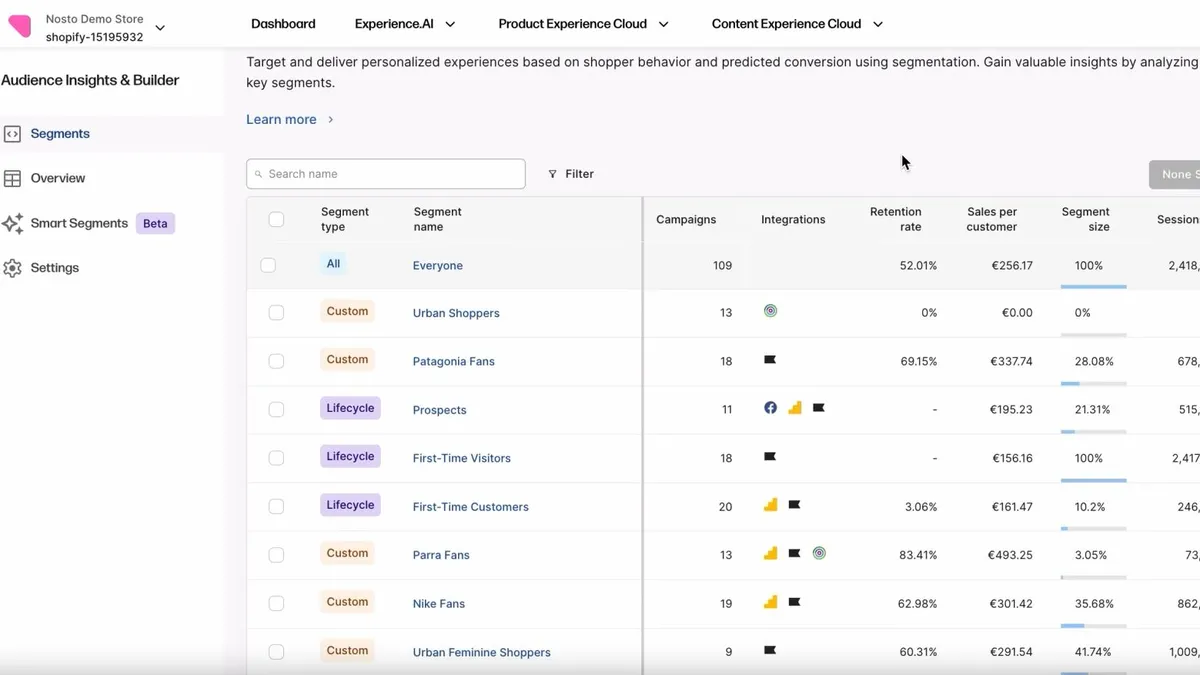Click the All tag in the Everyone row

coord(333,264)
